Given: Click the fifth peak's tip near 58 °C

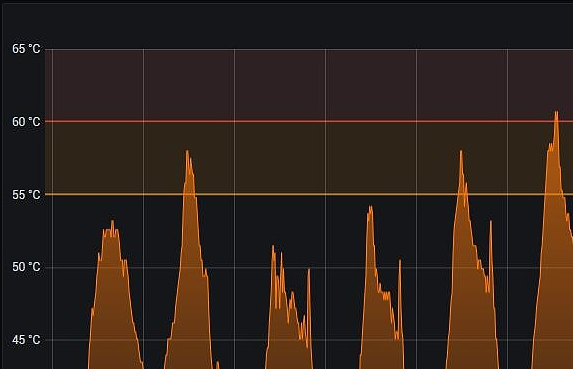Looking at the screenshot, I should (x=461, y=151).
